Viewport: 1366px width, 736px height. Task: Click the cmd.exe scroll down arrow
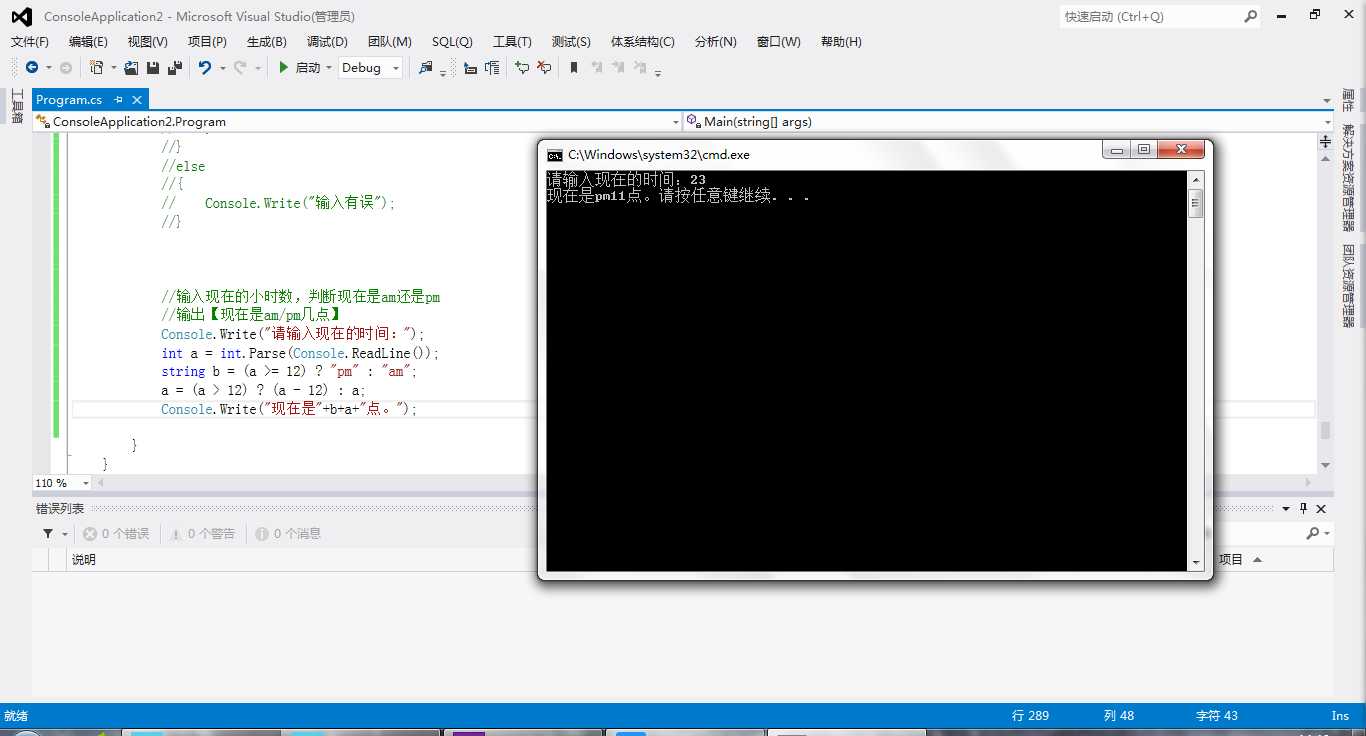pos(1195,563)
